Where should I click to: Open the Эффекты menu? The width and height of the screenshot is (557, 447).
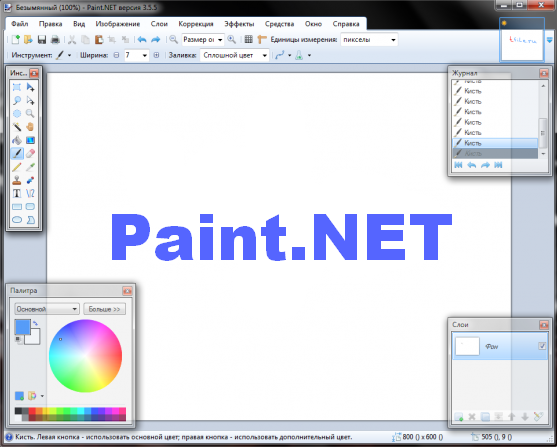(239, 24)
